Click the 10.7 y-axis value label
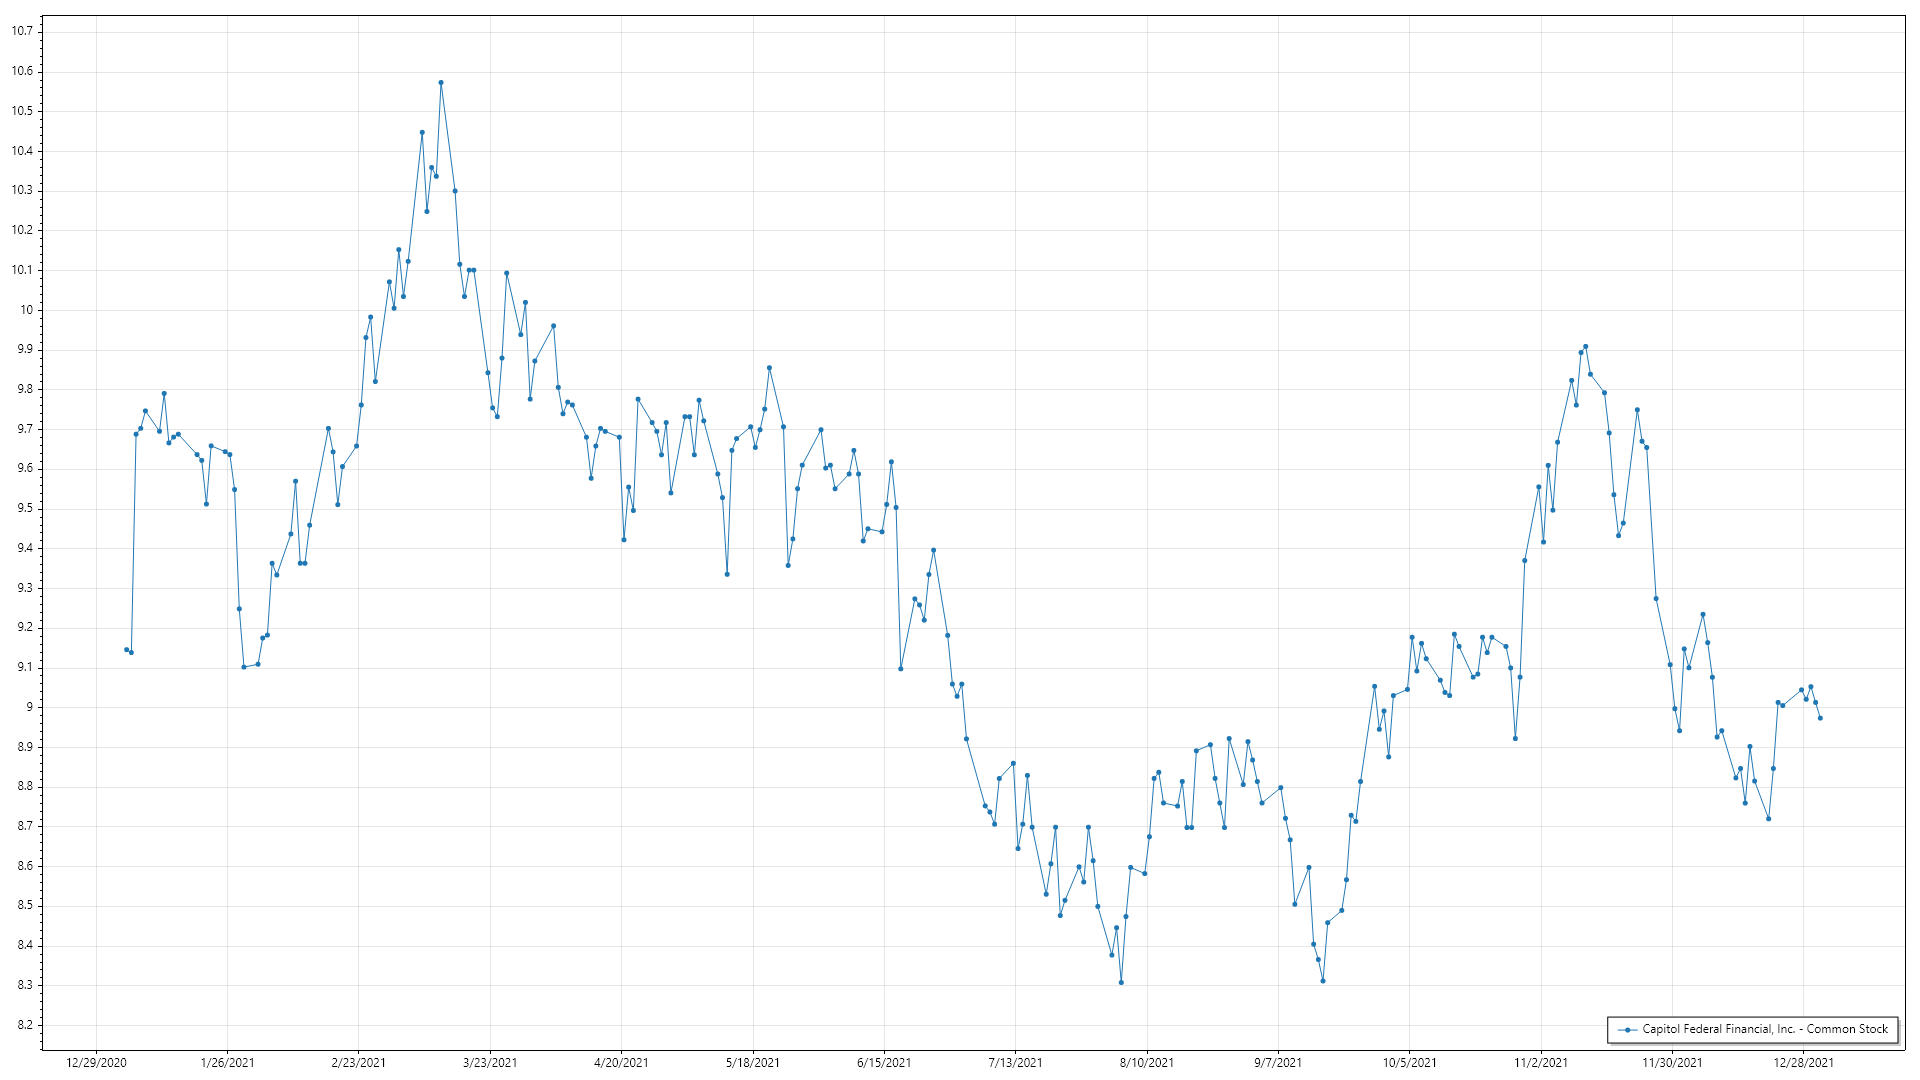The width and height of the screenshot is (1920, 1080). click(x=22, y=31)
